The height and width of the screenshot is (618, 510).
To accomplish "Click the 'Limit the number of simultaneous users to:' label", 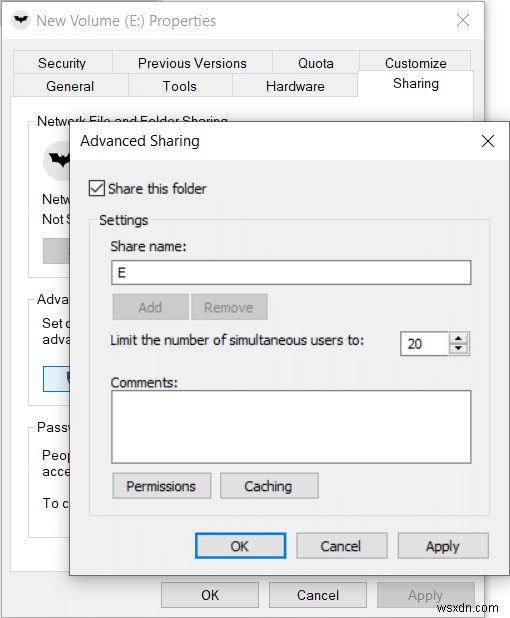I will click(x=237, y=340).
